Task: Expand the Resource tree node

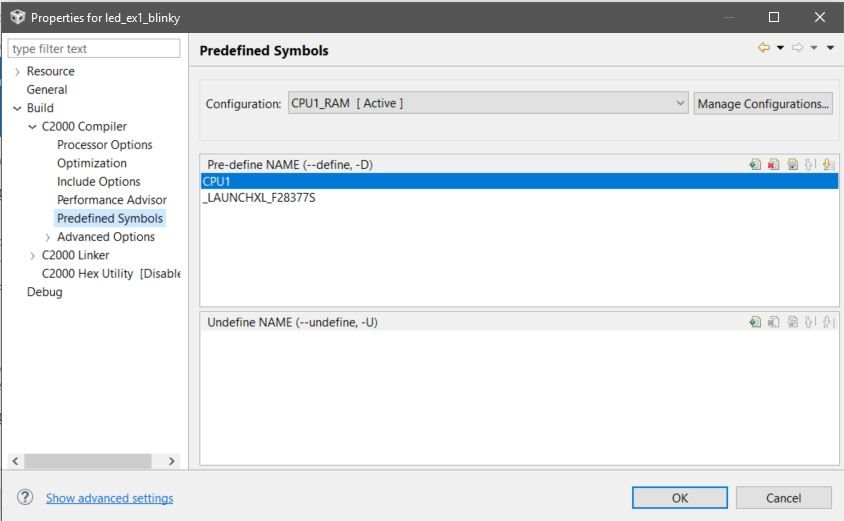Action: click(x=17, y=72)
